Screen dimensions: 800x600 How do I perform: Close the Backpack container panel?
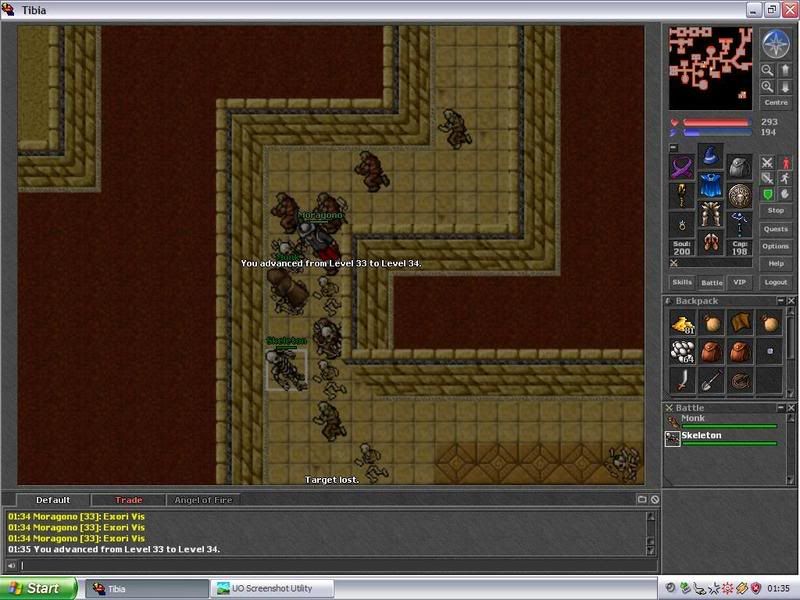[791, 301]
